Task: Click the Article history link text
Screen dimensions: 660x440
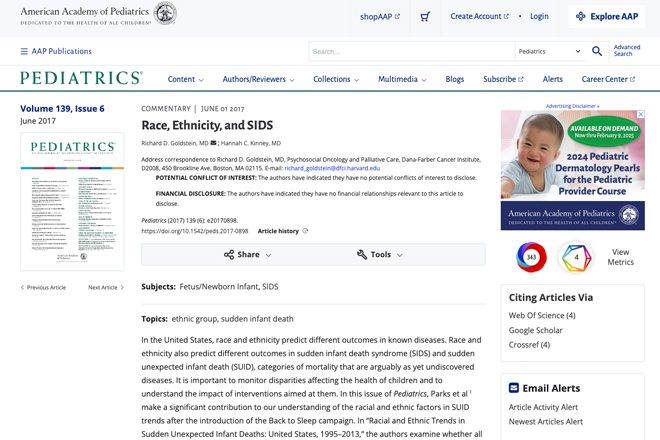Action: pyautogui.click(x=278, y=231)
